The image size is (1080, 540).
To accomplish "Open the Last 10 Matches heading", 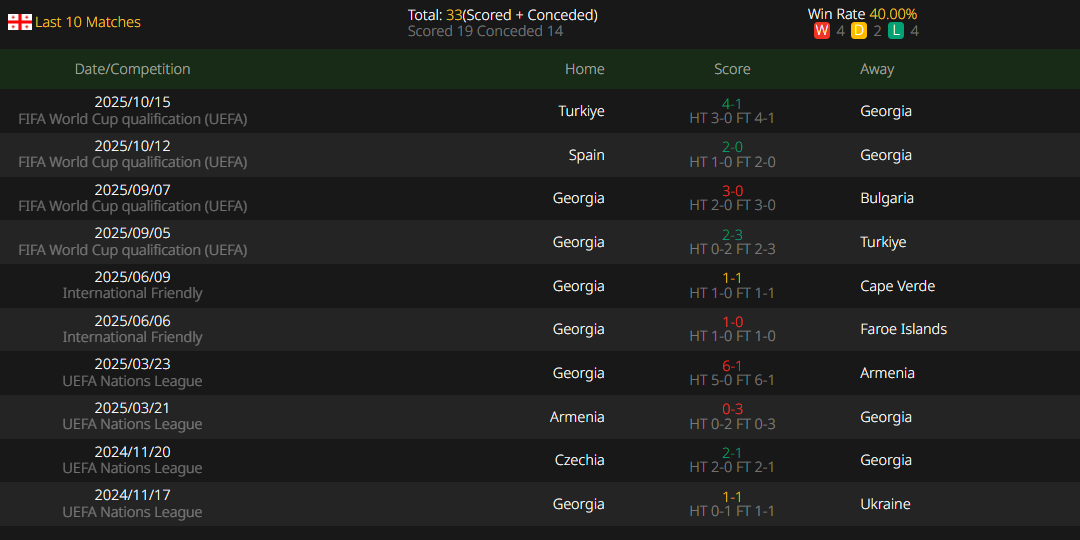I will (x=88, y=22).
